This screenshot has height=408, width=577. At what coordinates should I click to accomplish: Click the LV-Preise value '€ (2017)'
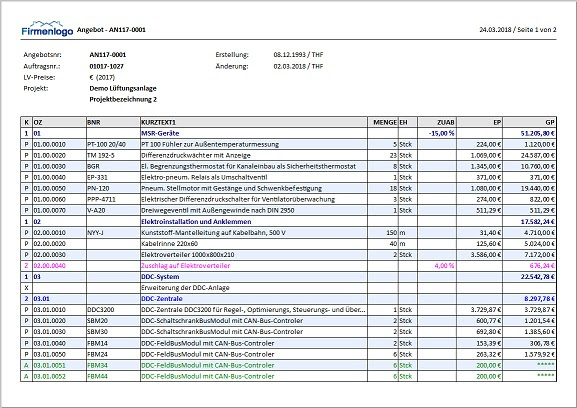(102, 78)
